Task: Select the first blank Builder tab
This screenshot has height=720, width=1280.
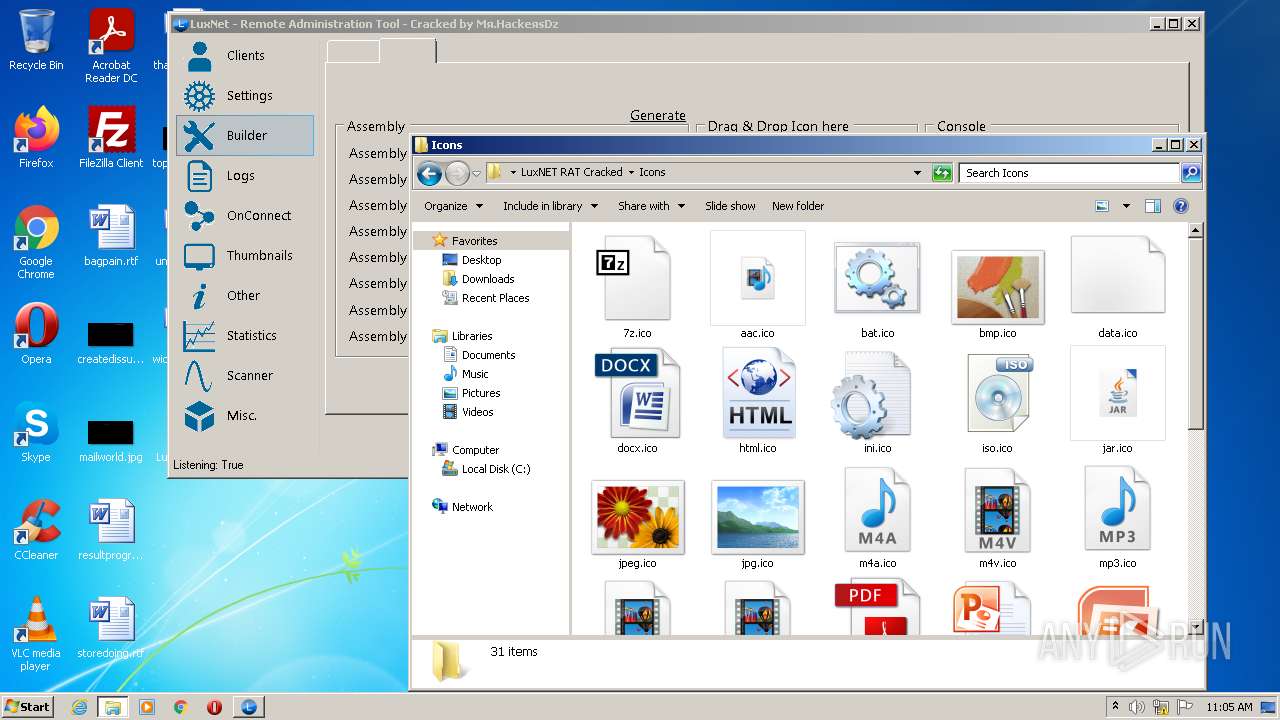Action: 353,52
